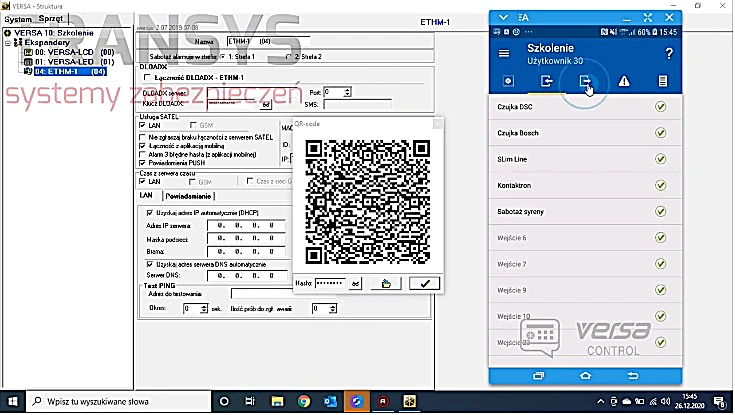The height and width of the screenshot is (415, 735).
Task: Select Strefa 1 for sabotage alarm
Action: coord(223,57)
